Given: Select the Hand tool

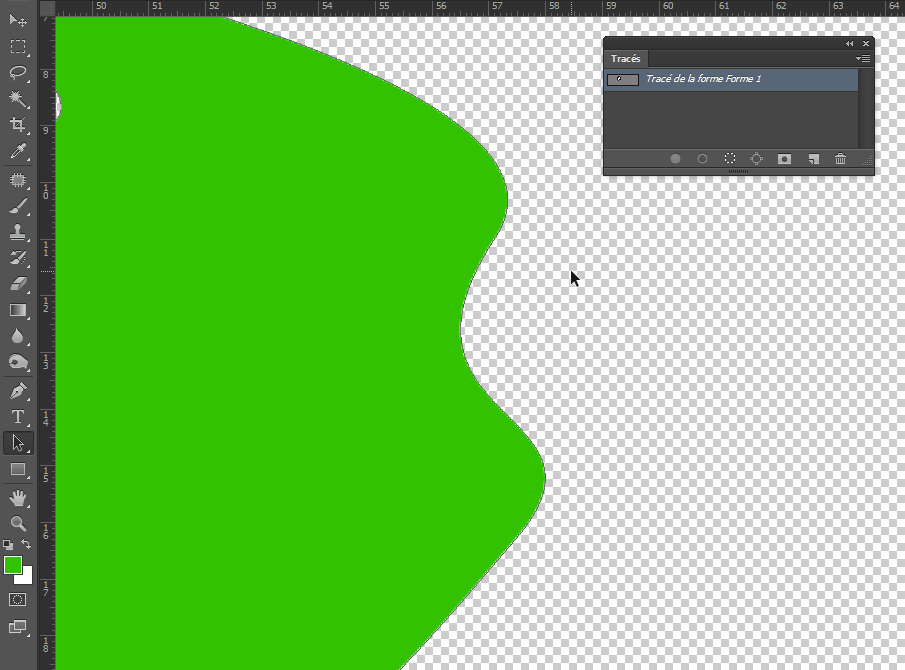Looking at the screenshot, I should (x=18, y=497).
